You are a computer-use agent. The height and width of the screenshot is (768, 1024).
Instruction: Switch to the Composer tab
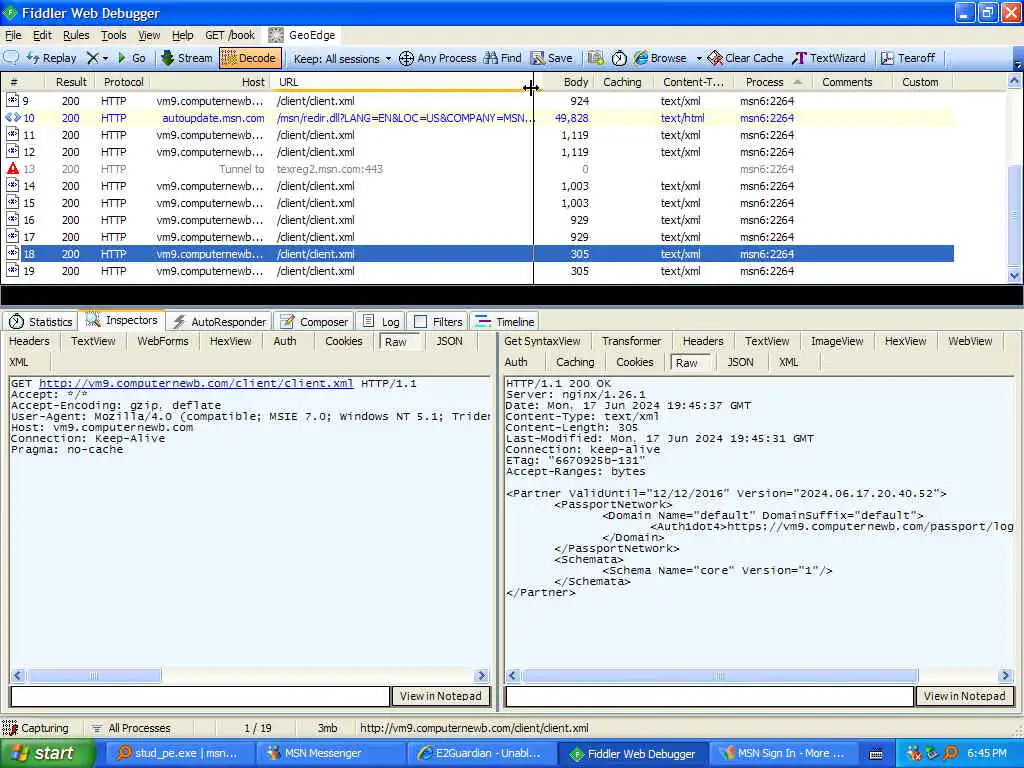pyautogui.click(x=314, y=321)
